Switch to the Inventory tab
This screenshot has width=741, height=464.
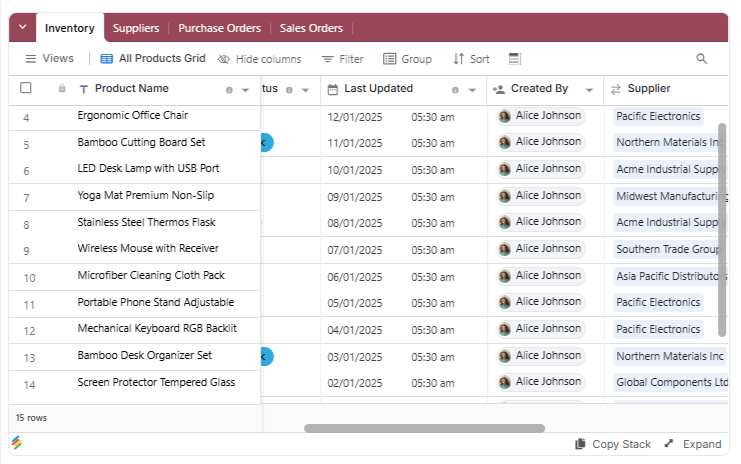click(x=69, y=28)
